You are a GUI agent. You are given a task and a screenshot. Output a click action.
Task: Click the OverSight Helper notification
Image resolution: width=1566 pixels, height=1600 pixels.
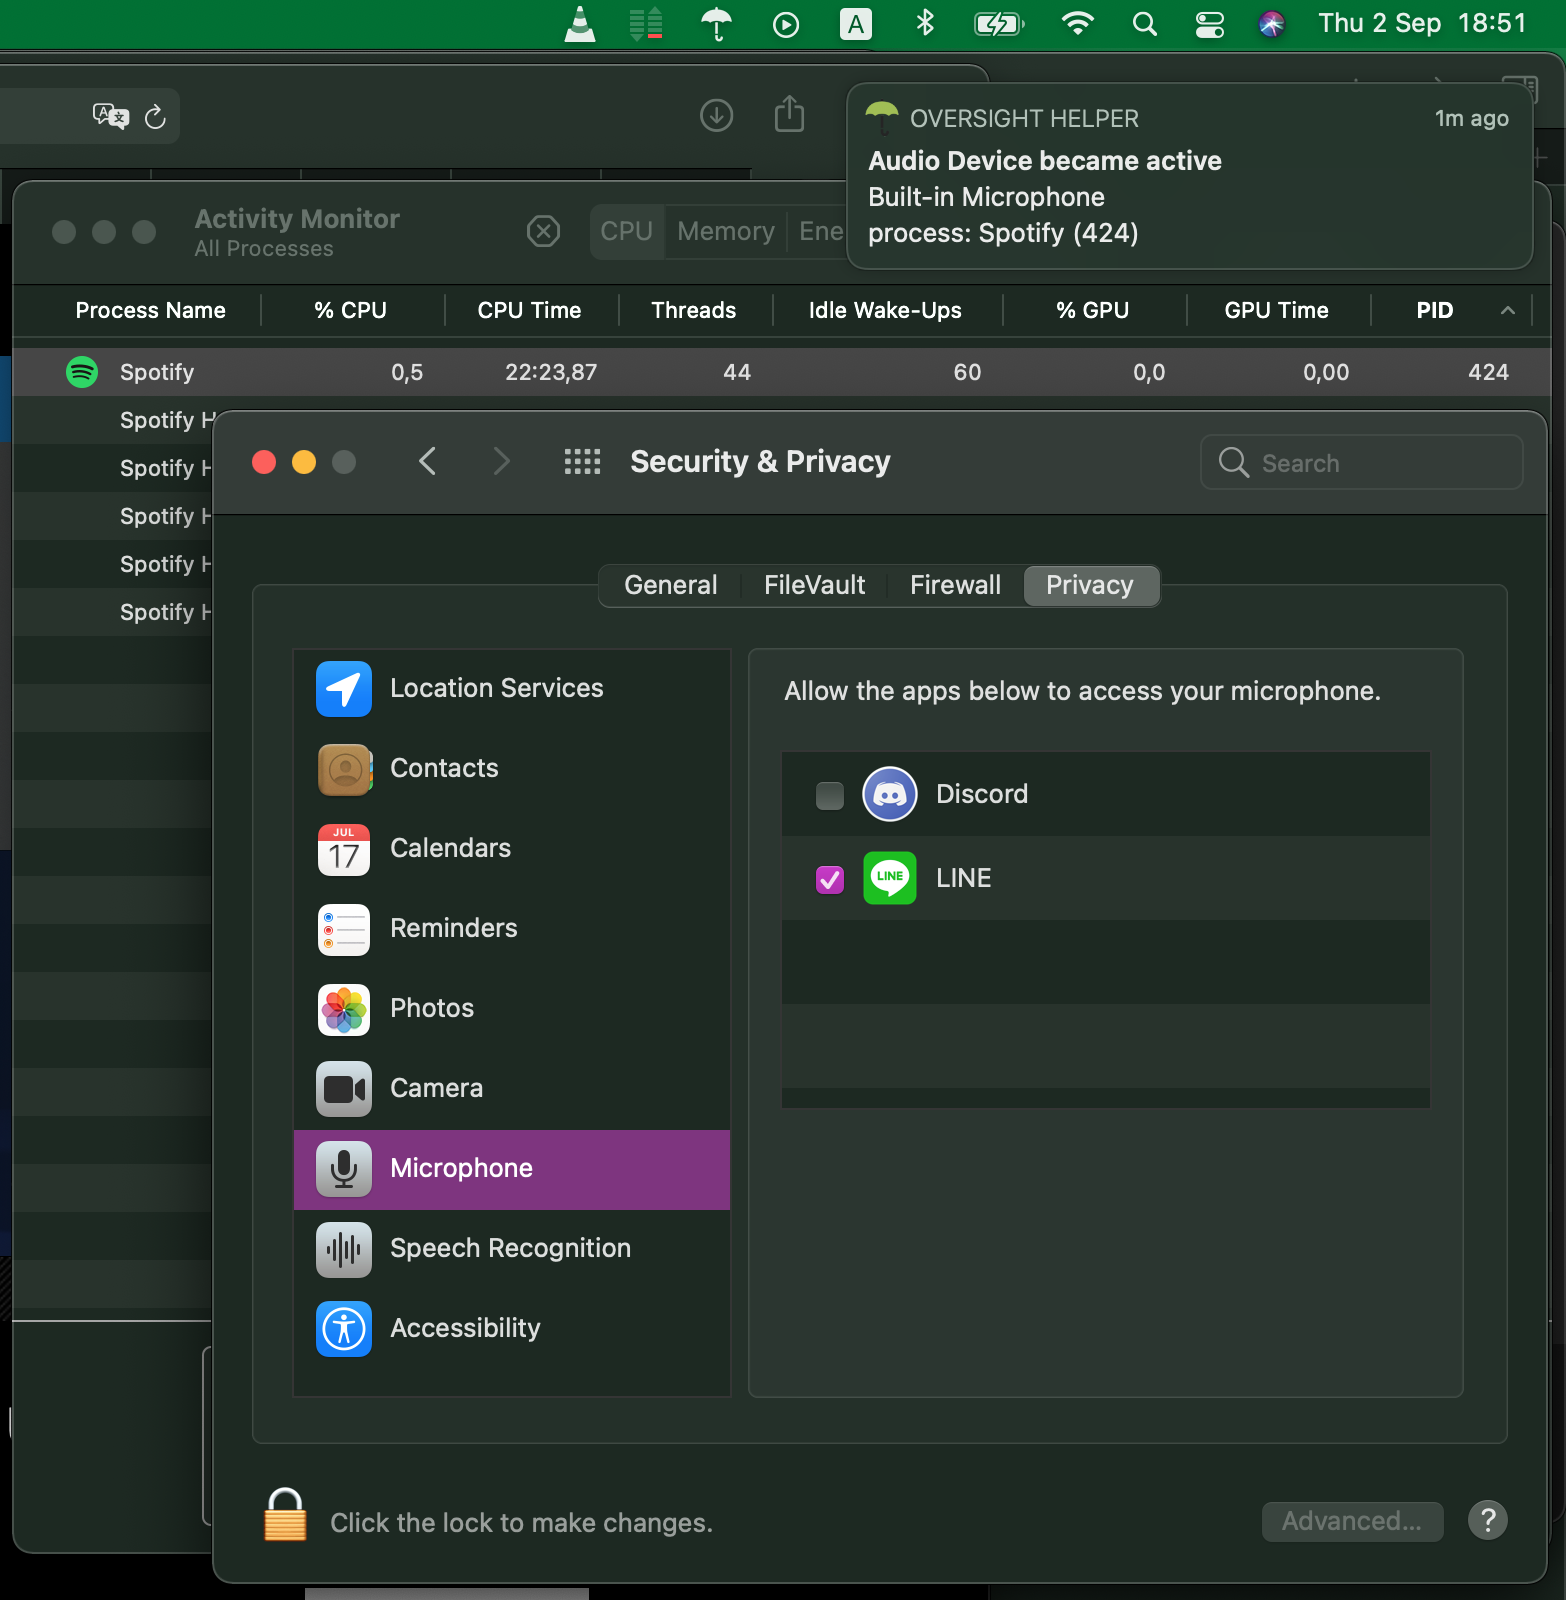point(1190,176)
